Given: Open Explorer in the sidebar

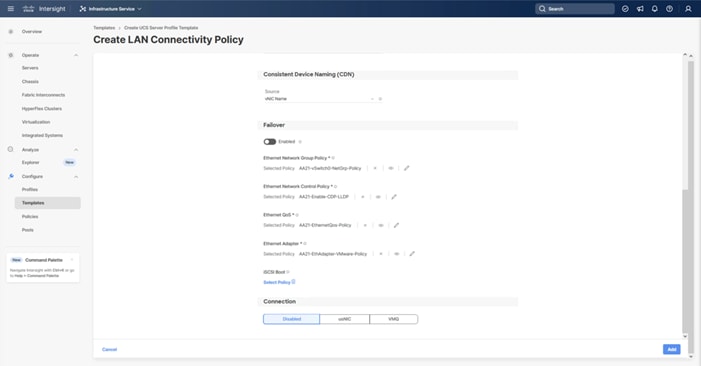Looking at the screenshot, I should pyautogui.click(x=30, y=162).
